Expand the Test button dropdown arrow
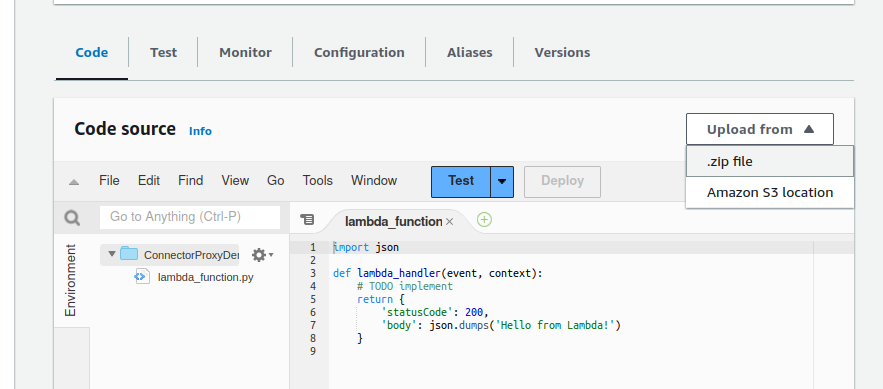This screenshot has width=883, height=389. coord(502,182)
